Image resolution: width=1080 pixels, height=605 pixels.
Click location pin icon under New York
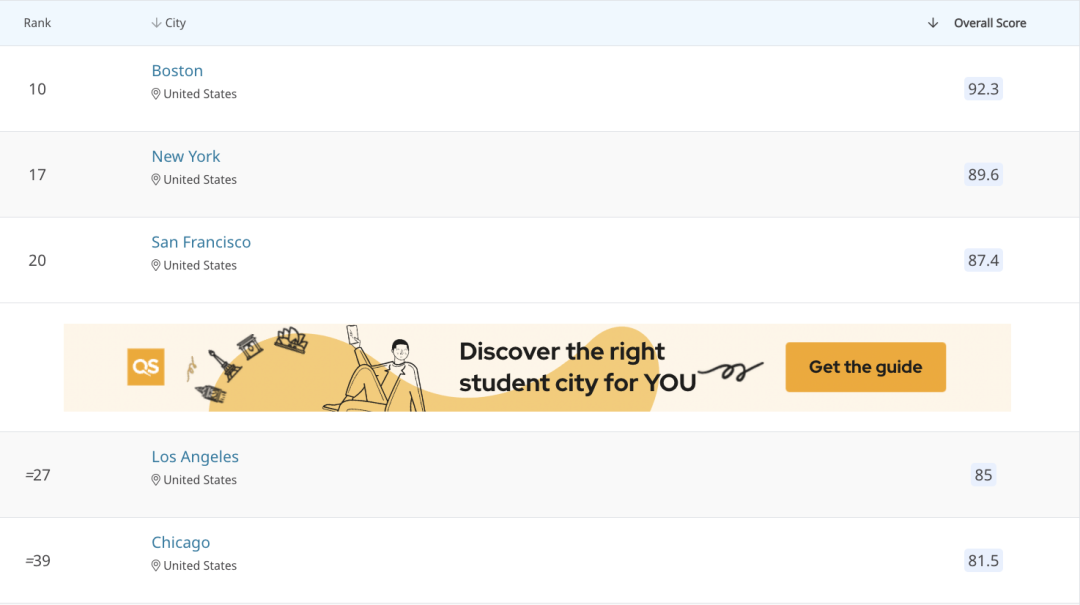point(156,179)
